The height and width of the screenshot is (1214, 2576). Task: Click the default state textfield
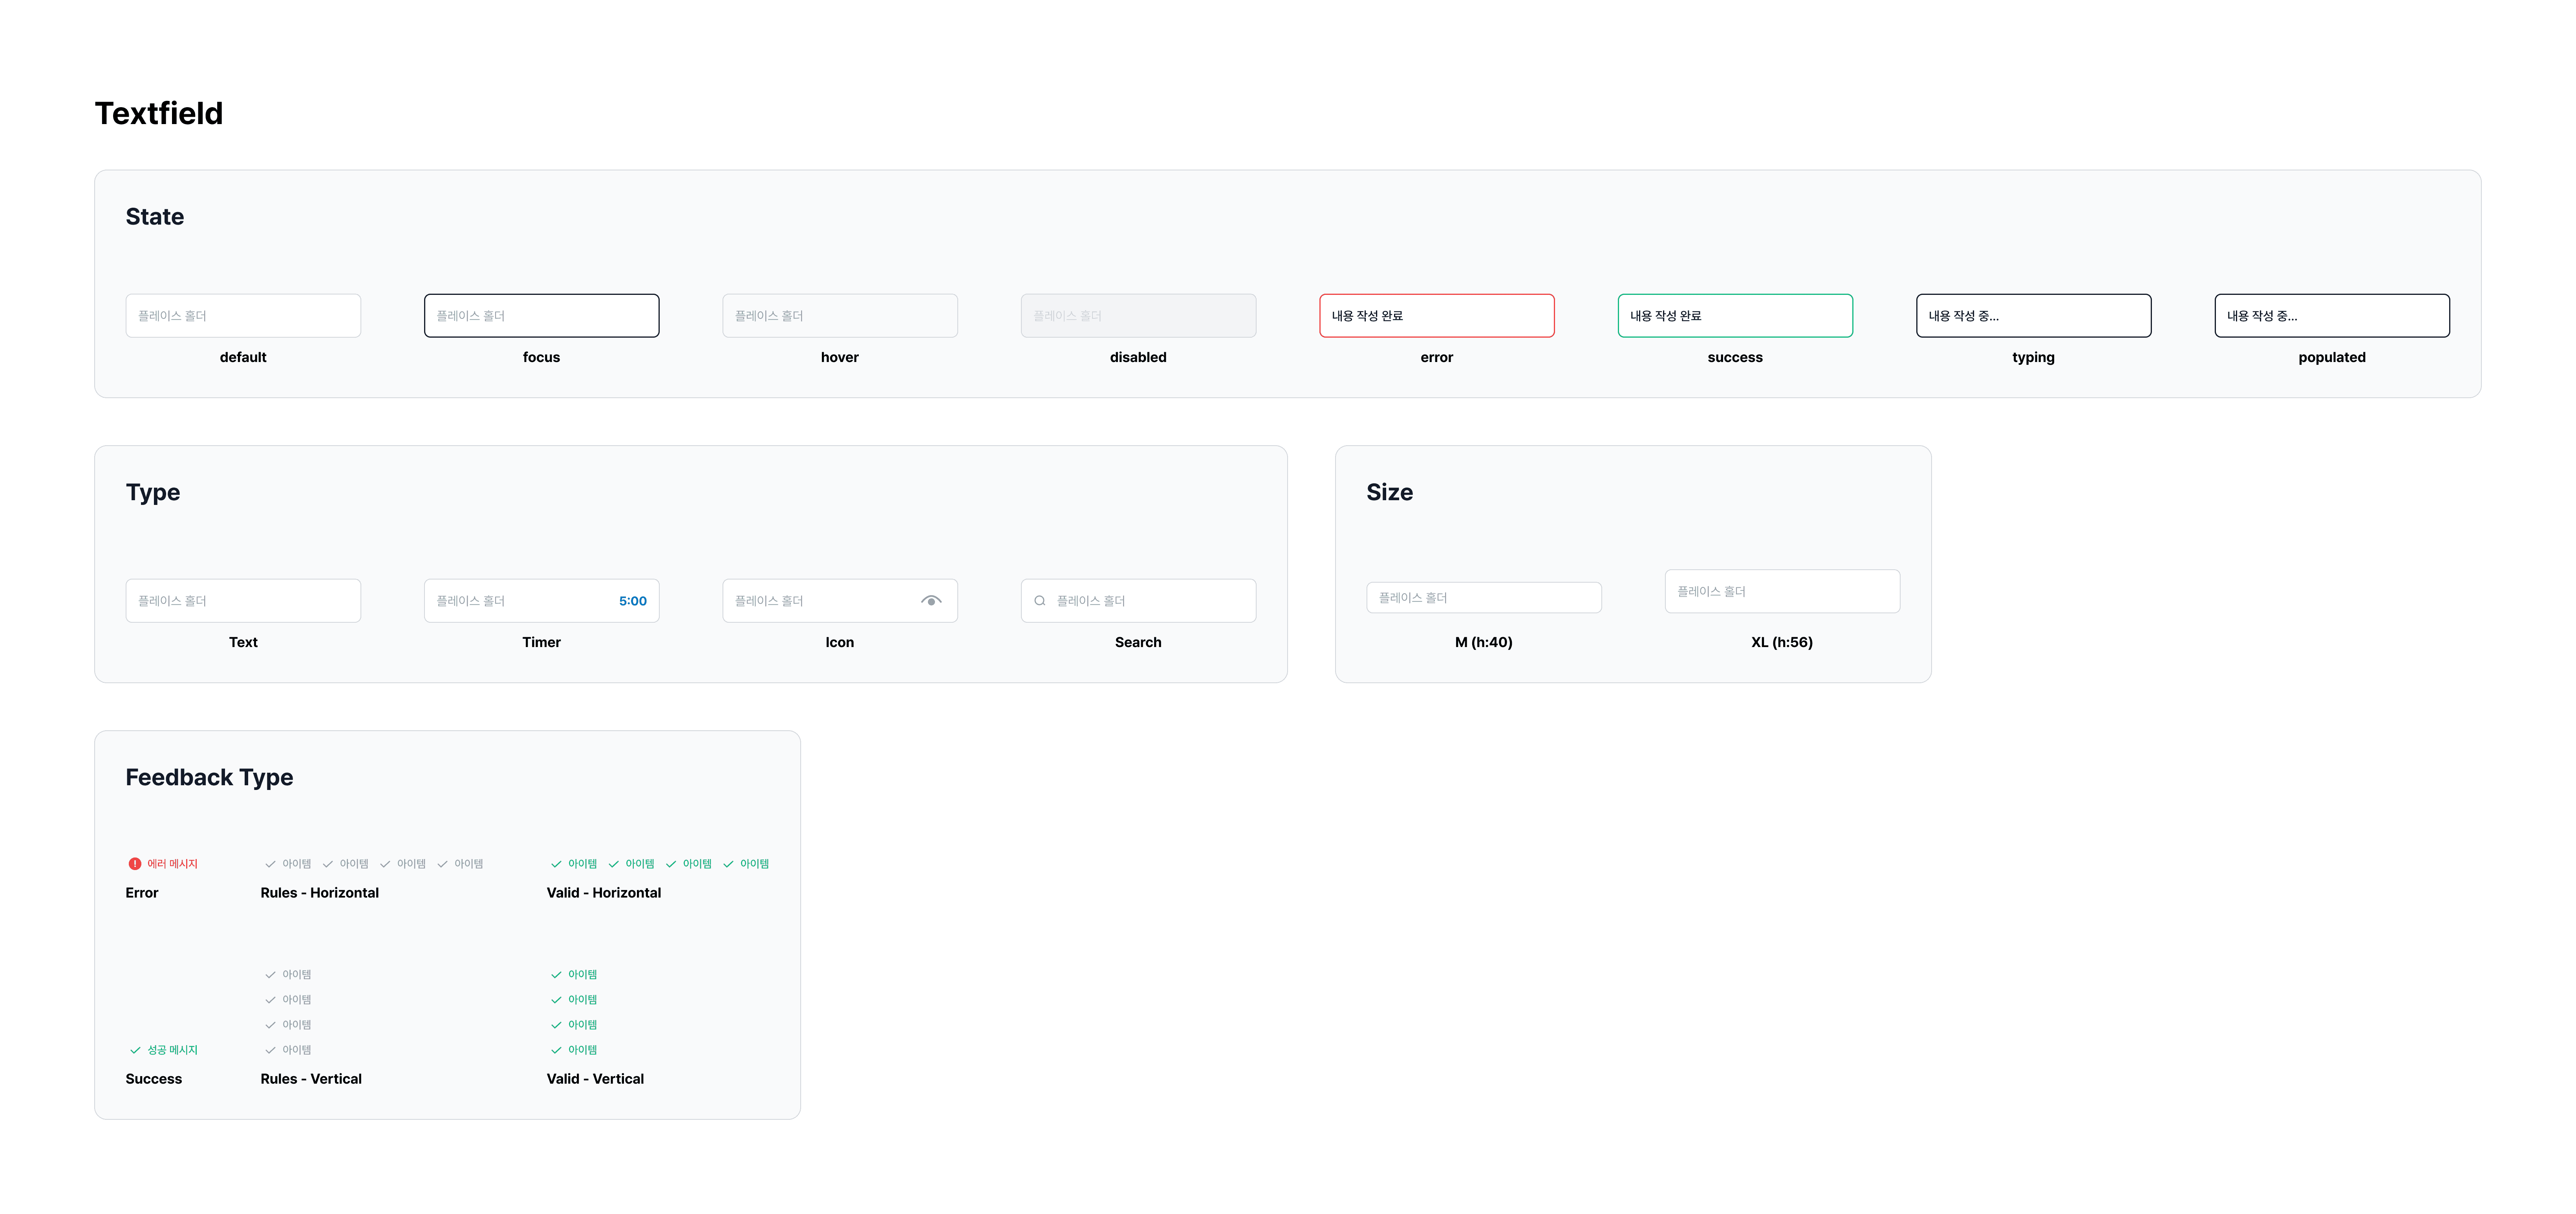point(243,316)
